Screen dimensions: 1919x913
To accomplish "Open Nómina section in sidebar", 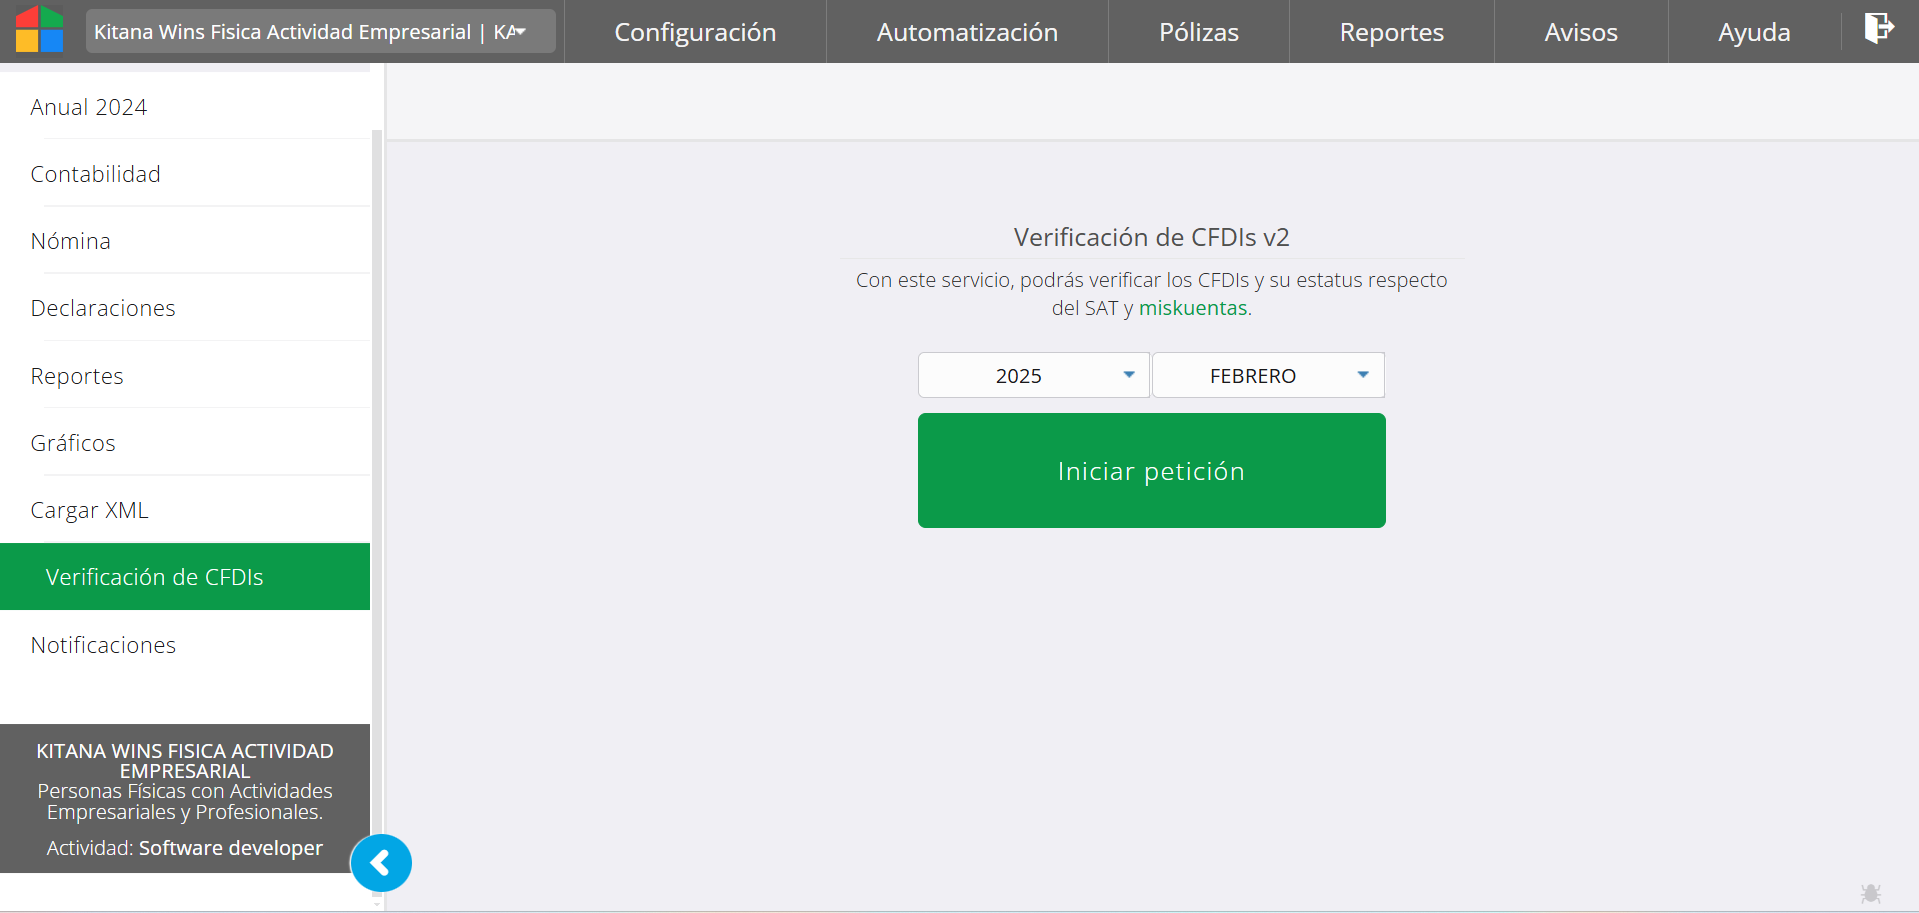I will pyautogui.click(x=70, y=241).
